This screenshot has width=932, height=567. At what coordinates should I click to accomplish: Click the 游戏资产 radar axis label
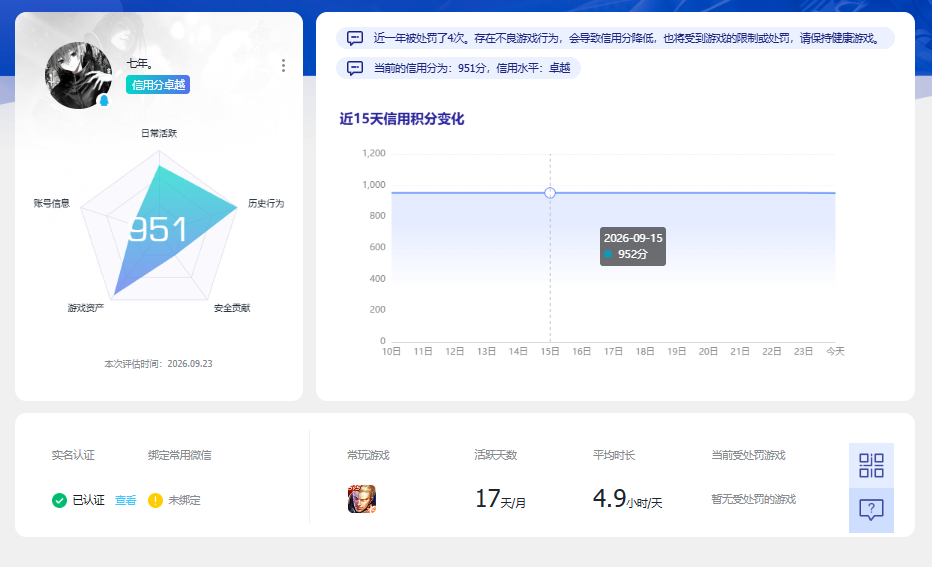(x=86, y=308)
